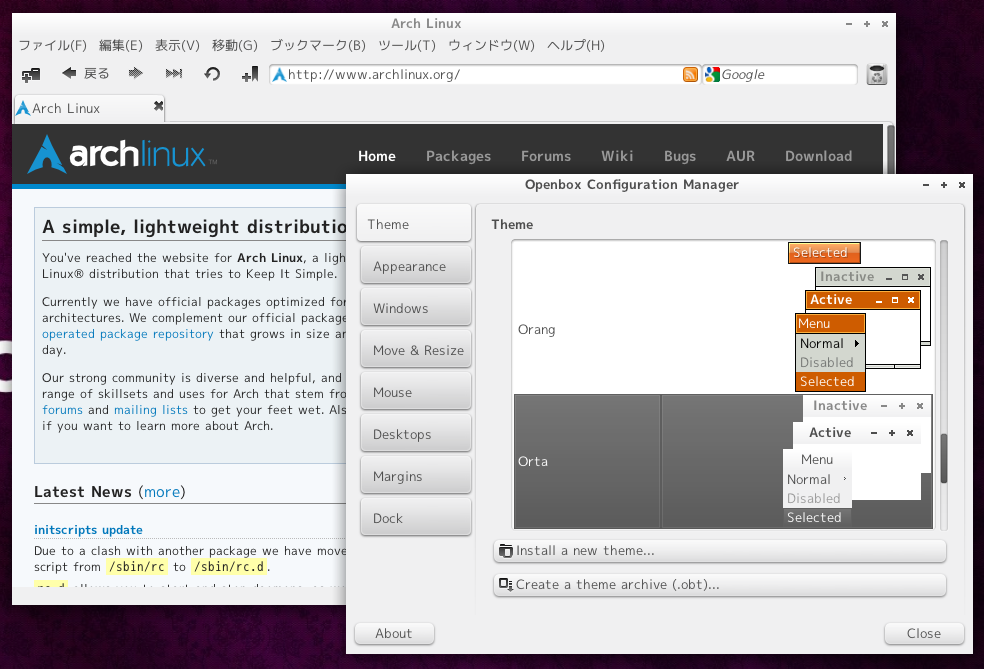Click the add bookmark icon in toolbar
The image size is (984, 669).
[250, 75]
